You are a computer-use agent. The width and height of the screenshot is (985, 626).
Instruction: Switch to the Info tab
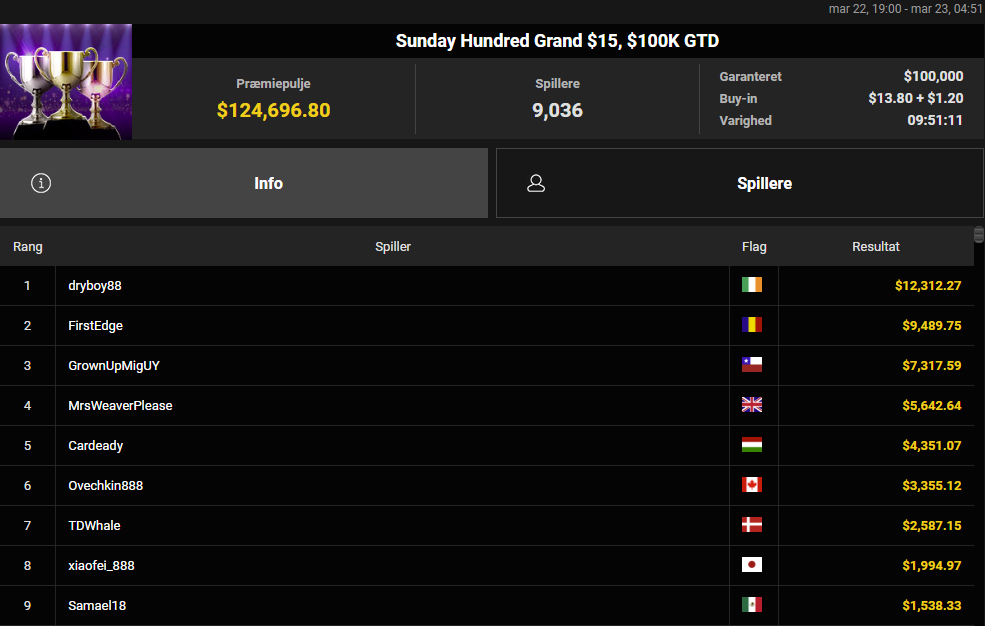click(268, 184)
